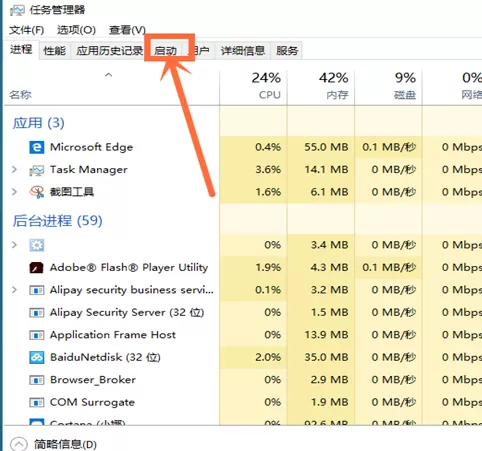
Task: Select the Adobe Flash Player Utility icon
Action: tap(36, 268)
